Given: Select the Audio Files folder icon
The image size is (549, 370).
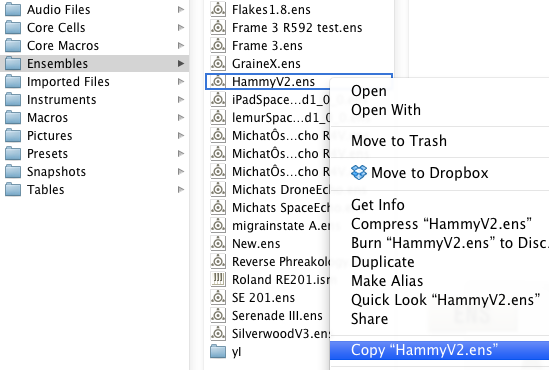Looking at the screenshot, I should (13, 9).
